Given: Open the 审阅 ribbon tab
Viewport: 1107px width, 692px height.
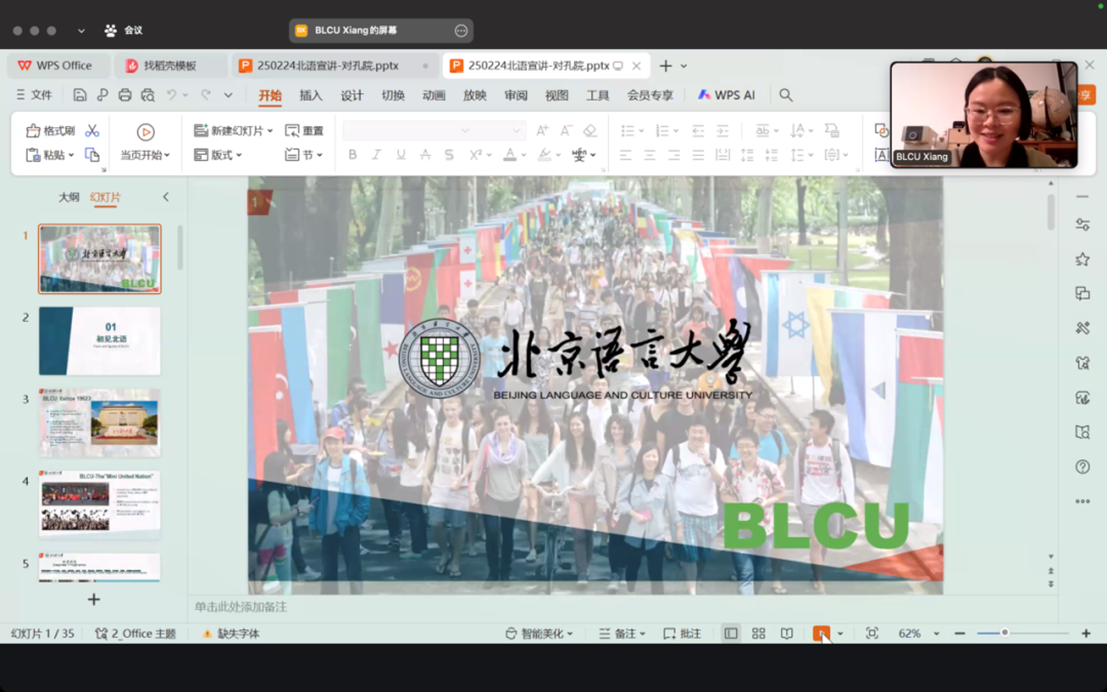Looking at the screenshot, I should [x=515, y=95].
